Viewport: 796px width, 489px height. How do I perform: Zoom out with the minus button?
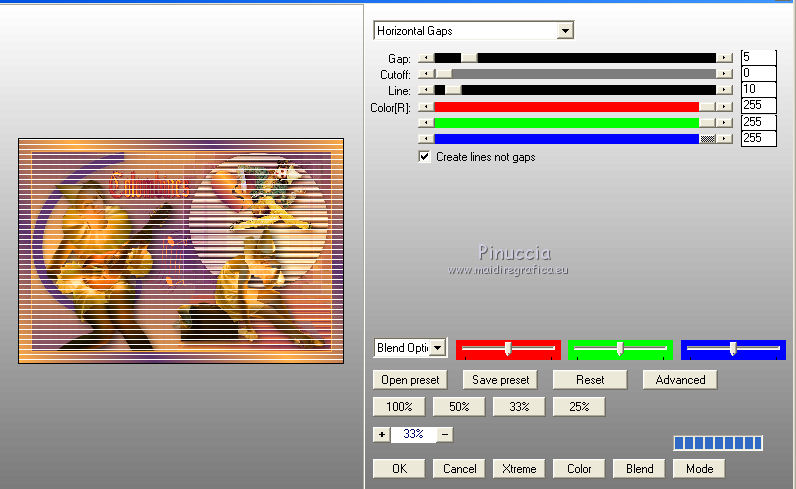[x=445, y=434]
